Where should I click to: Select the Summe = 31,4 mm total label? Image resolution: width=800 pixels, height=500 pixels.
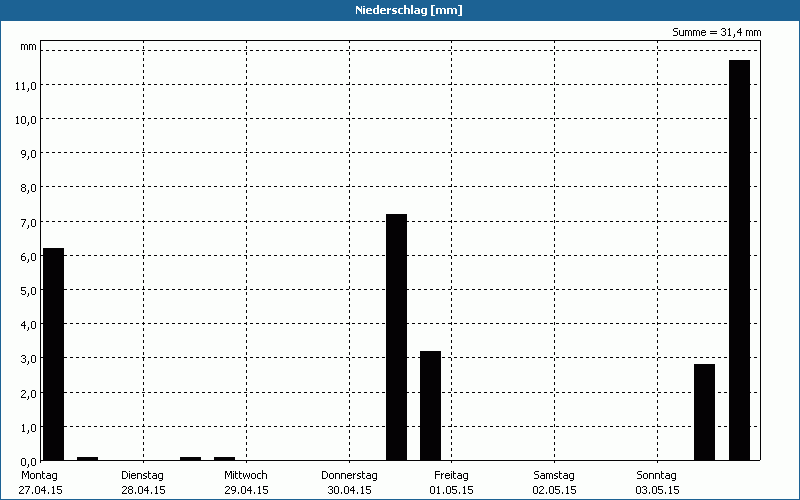click(716, 32)
